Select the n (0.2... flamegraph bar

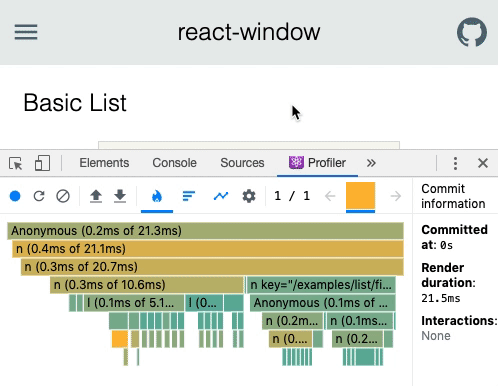pos(357,339)
